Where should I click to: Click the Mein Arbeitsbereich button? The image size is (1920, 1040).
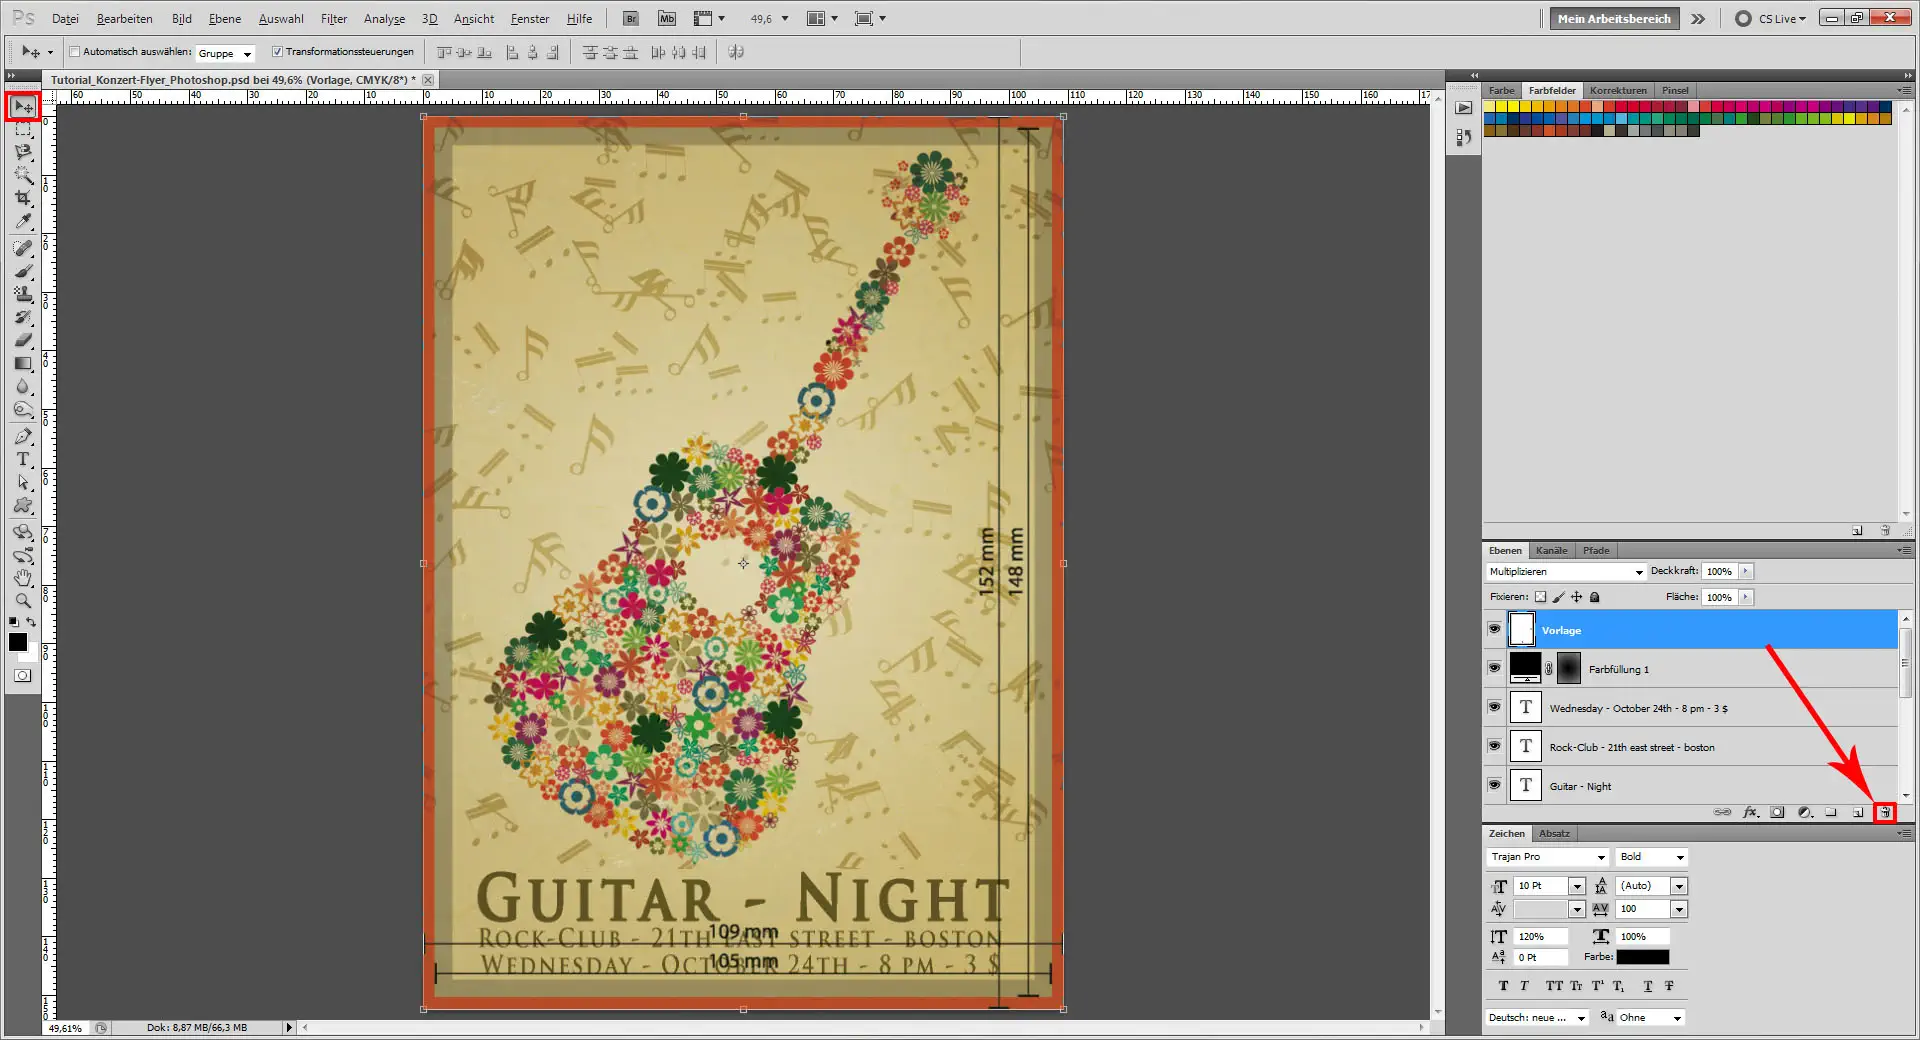point(1613,18)
